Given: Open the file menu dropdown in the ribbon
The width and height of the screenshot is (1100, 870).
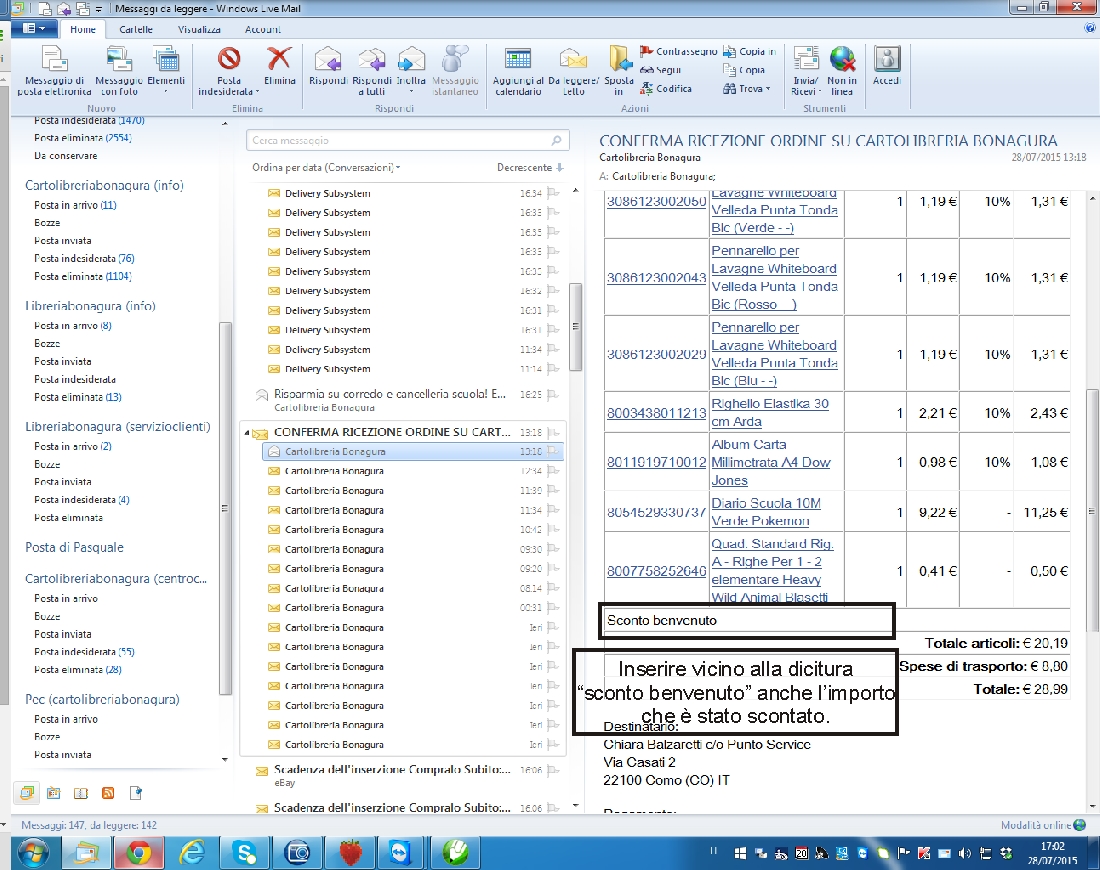Looking at the screenshot, I should pos(33,29).
